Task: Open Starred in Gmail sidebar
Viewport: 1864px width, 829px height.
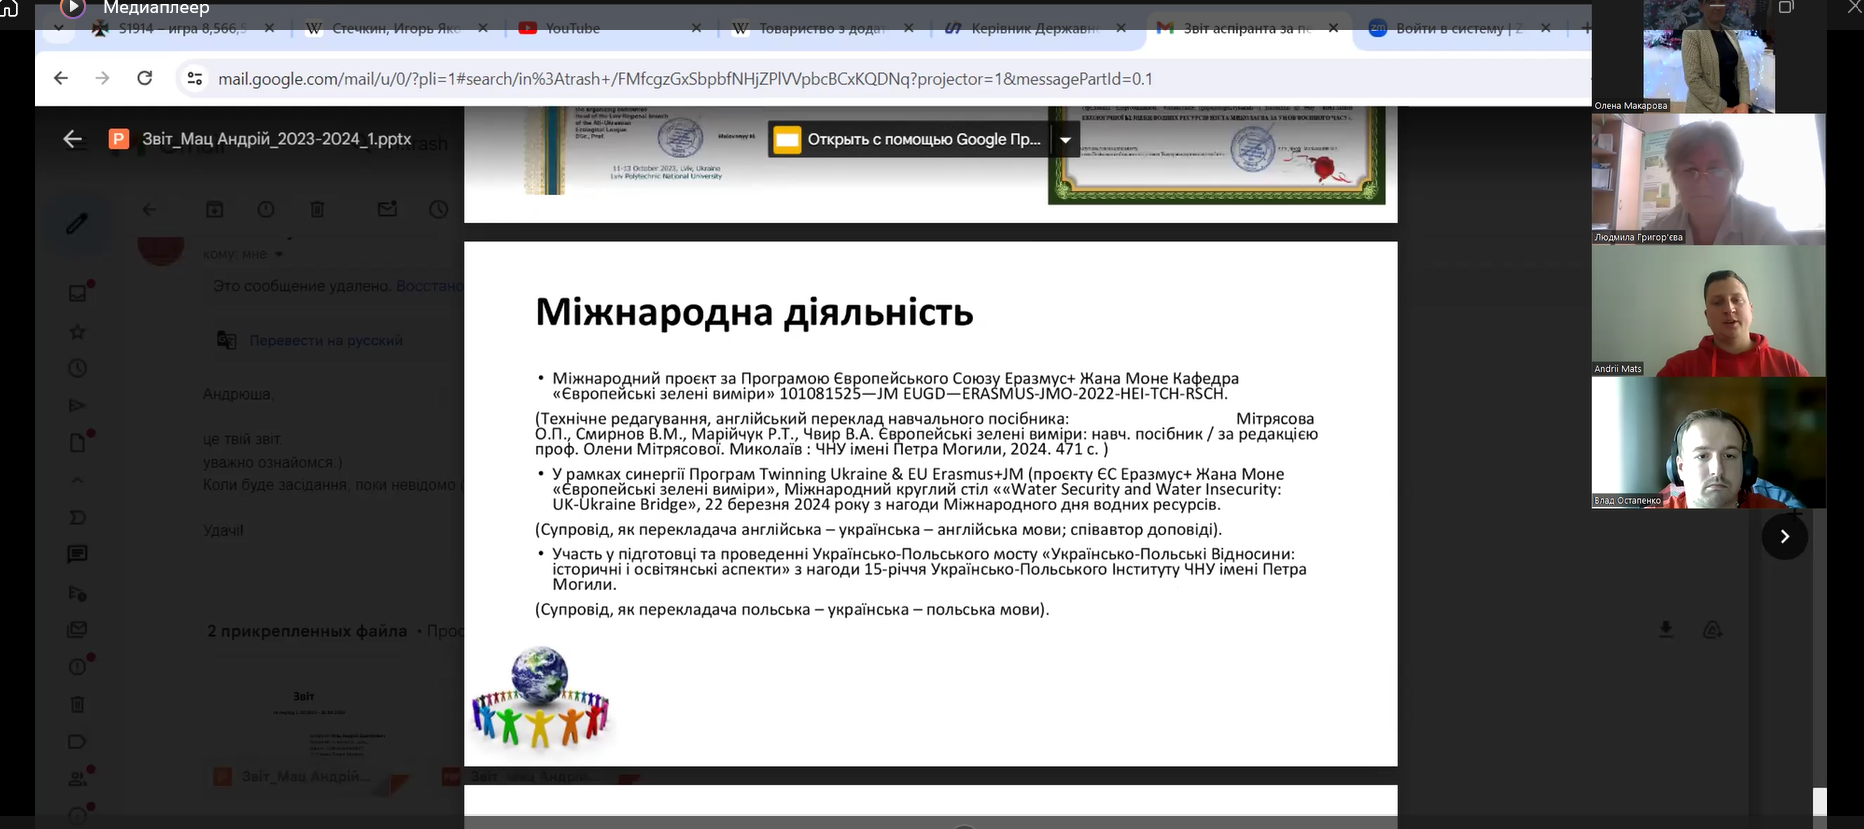Action: pyautogui.click(x=78, y=331)
